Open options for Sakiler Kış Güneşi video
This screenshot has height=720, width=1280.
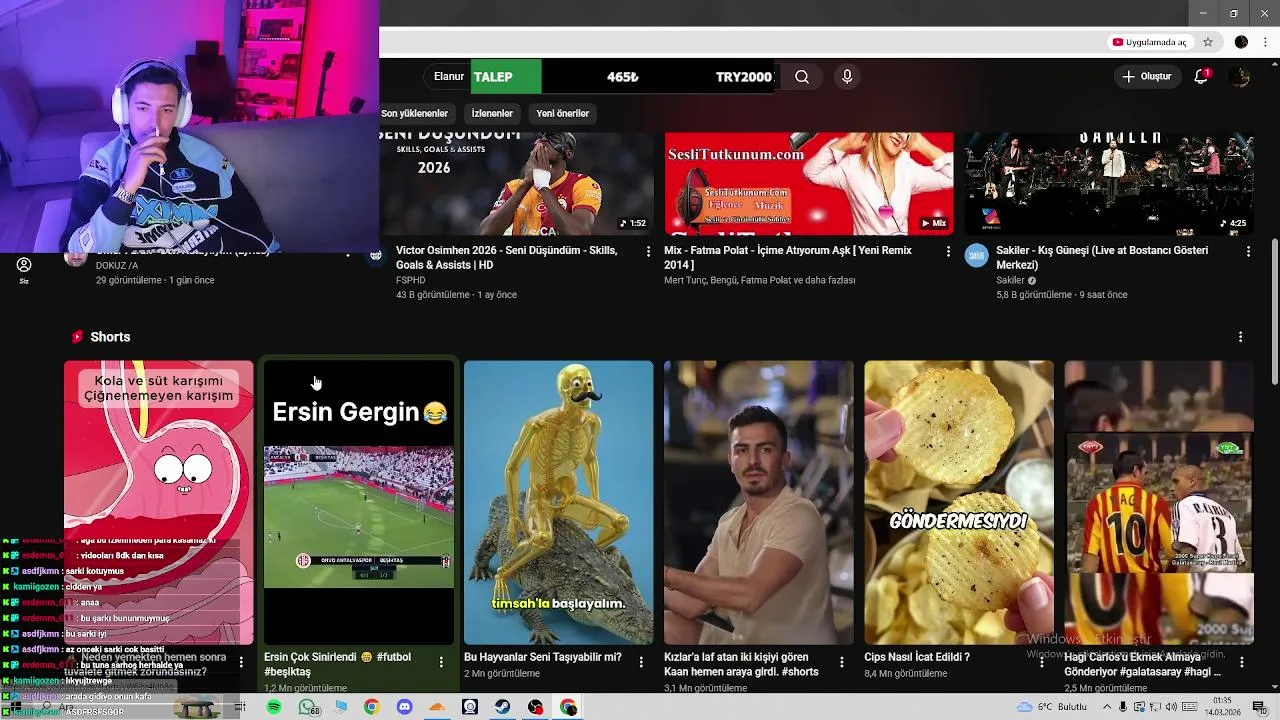[1248, 251]
